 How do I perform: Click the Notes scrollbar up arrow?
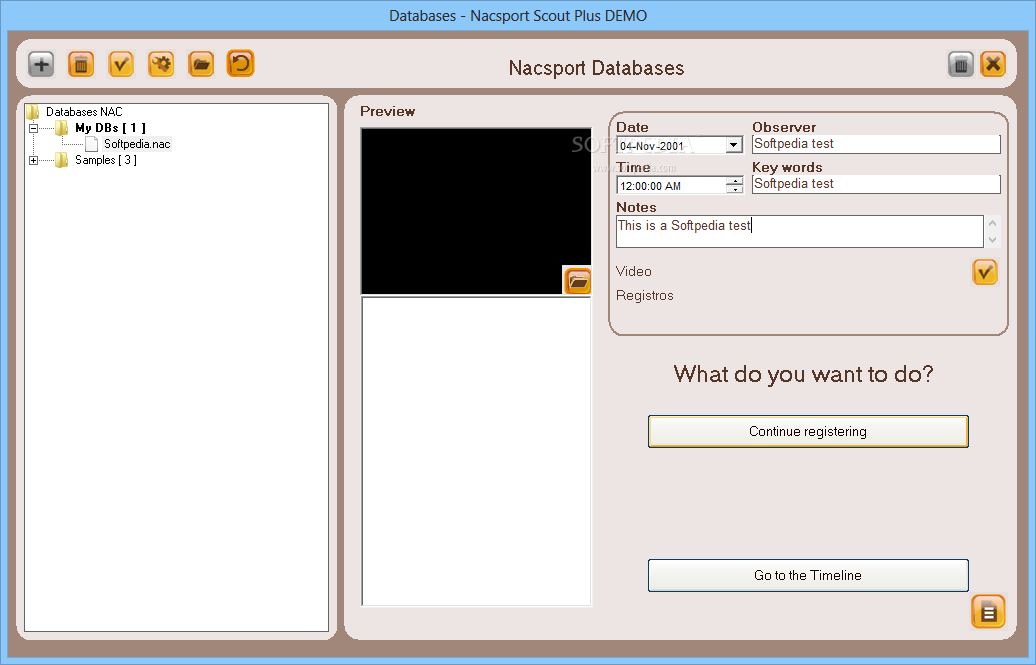992,223
